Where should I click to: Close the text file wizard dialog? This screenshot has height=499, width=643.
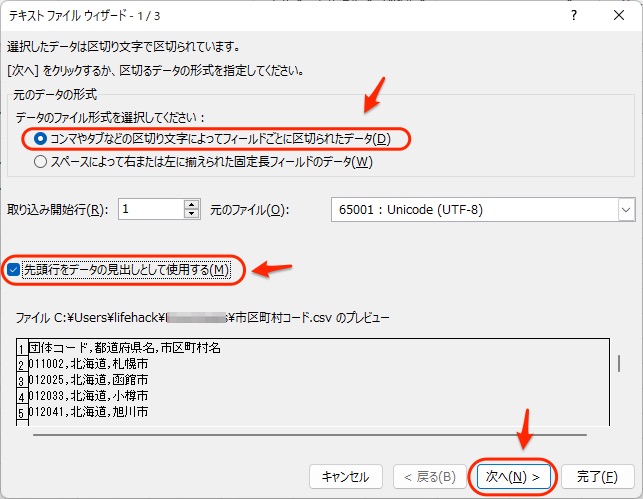[x=619, y=16]
